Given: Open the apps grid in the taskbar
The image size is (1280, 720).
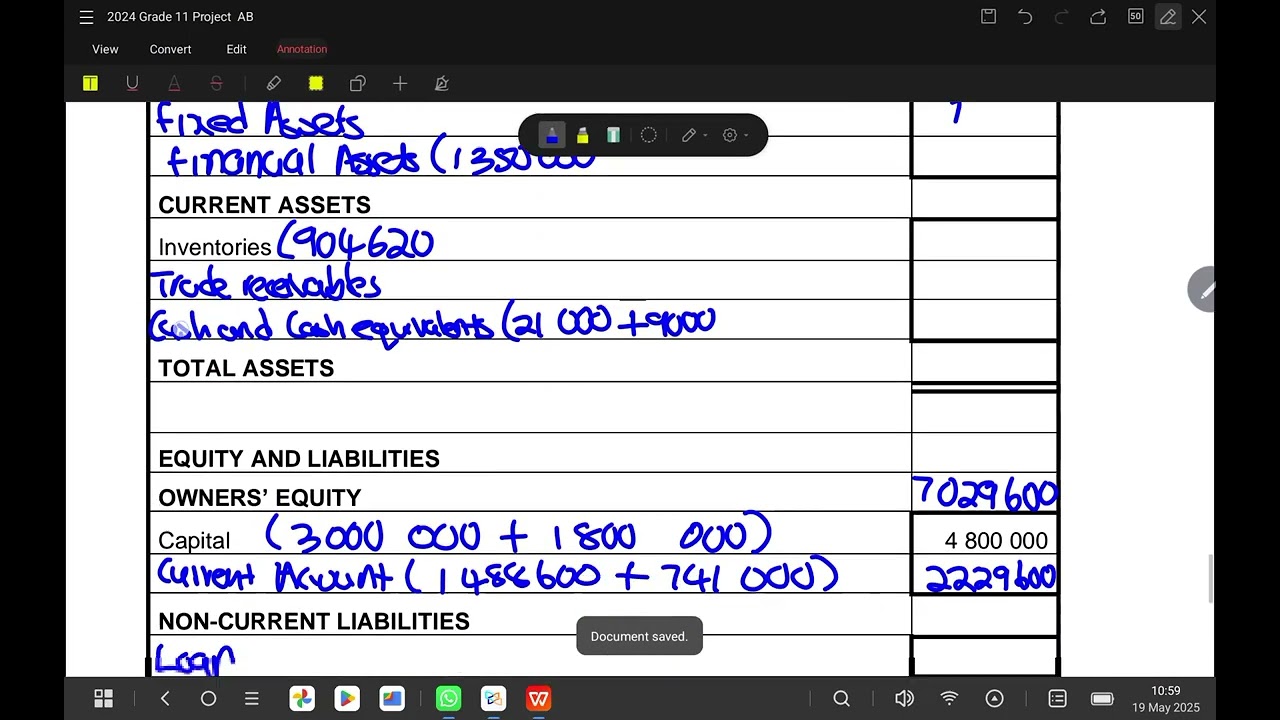Looking at the screenshot, I should (x=103, y=699).
